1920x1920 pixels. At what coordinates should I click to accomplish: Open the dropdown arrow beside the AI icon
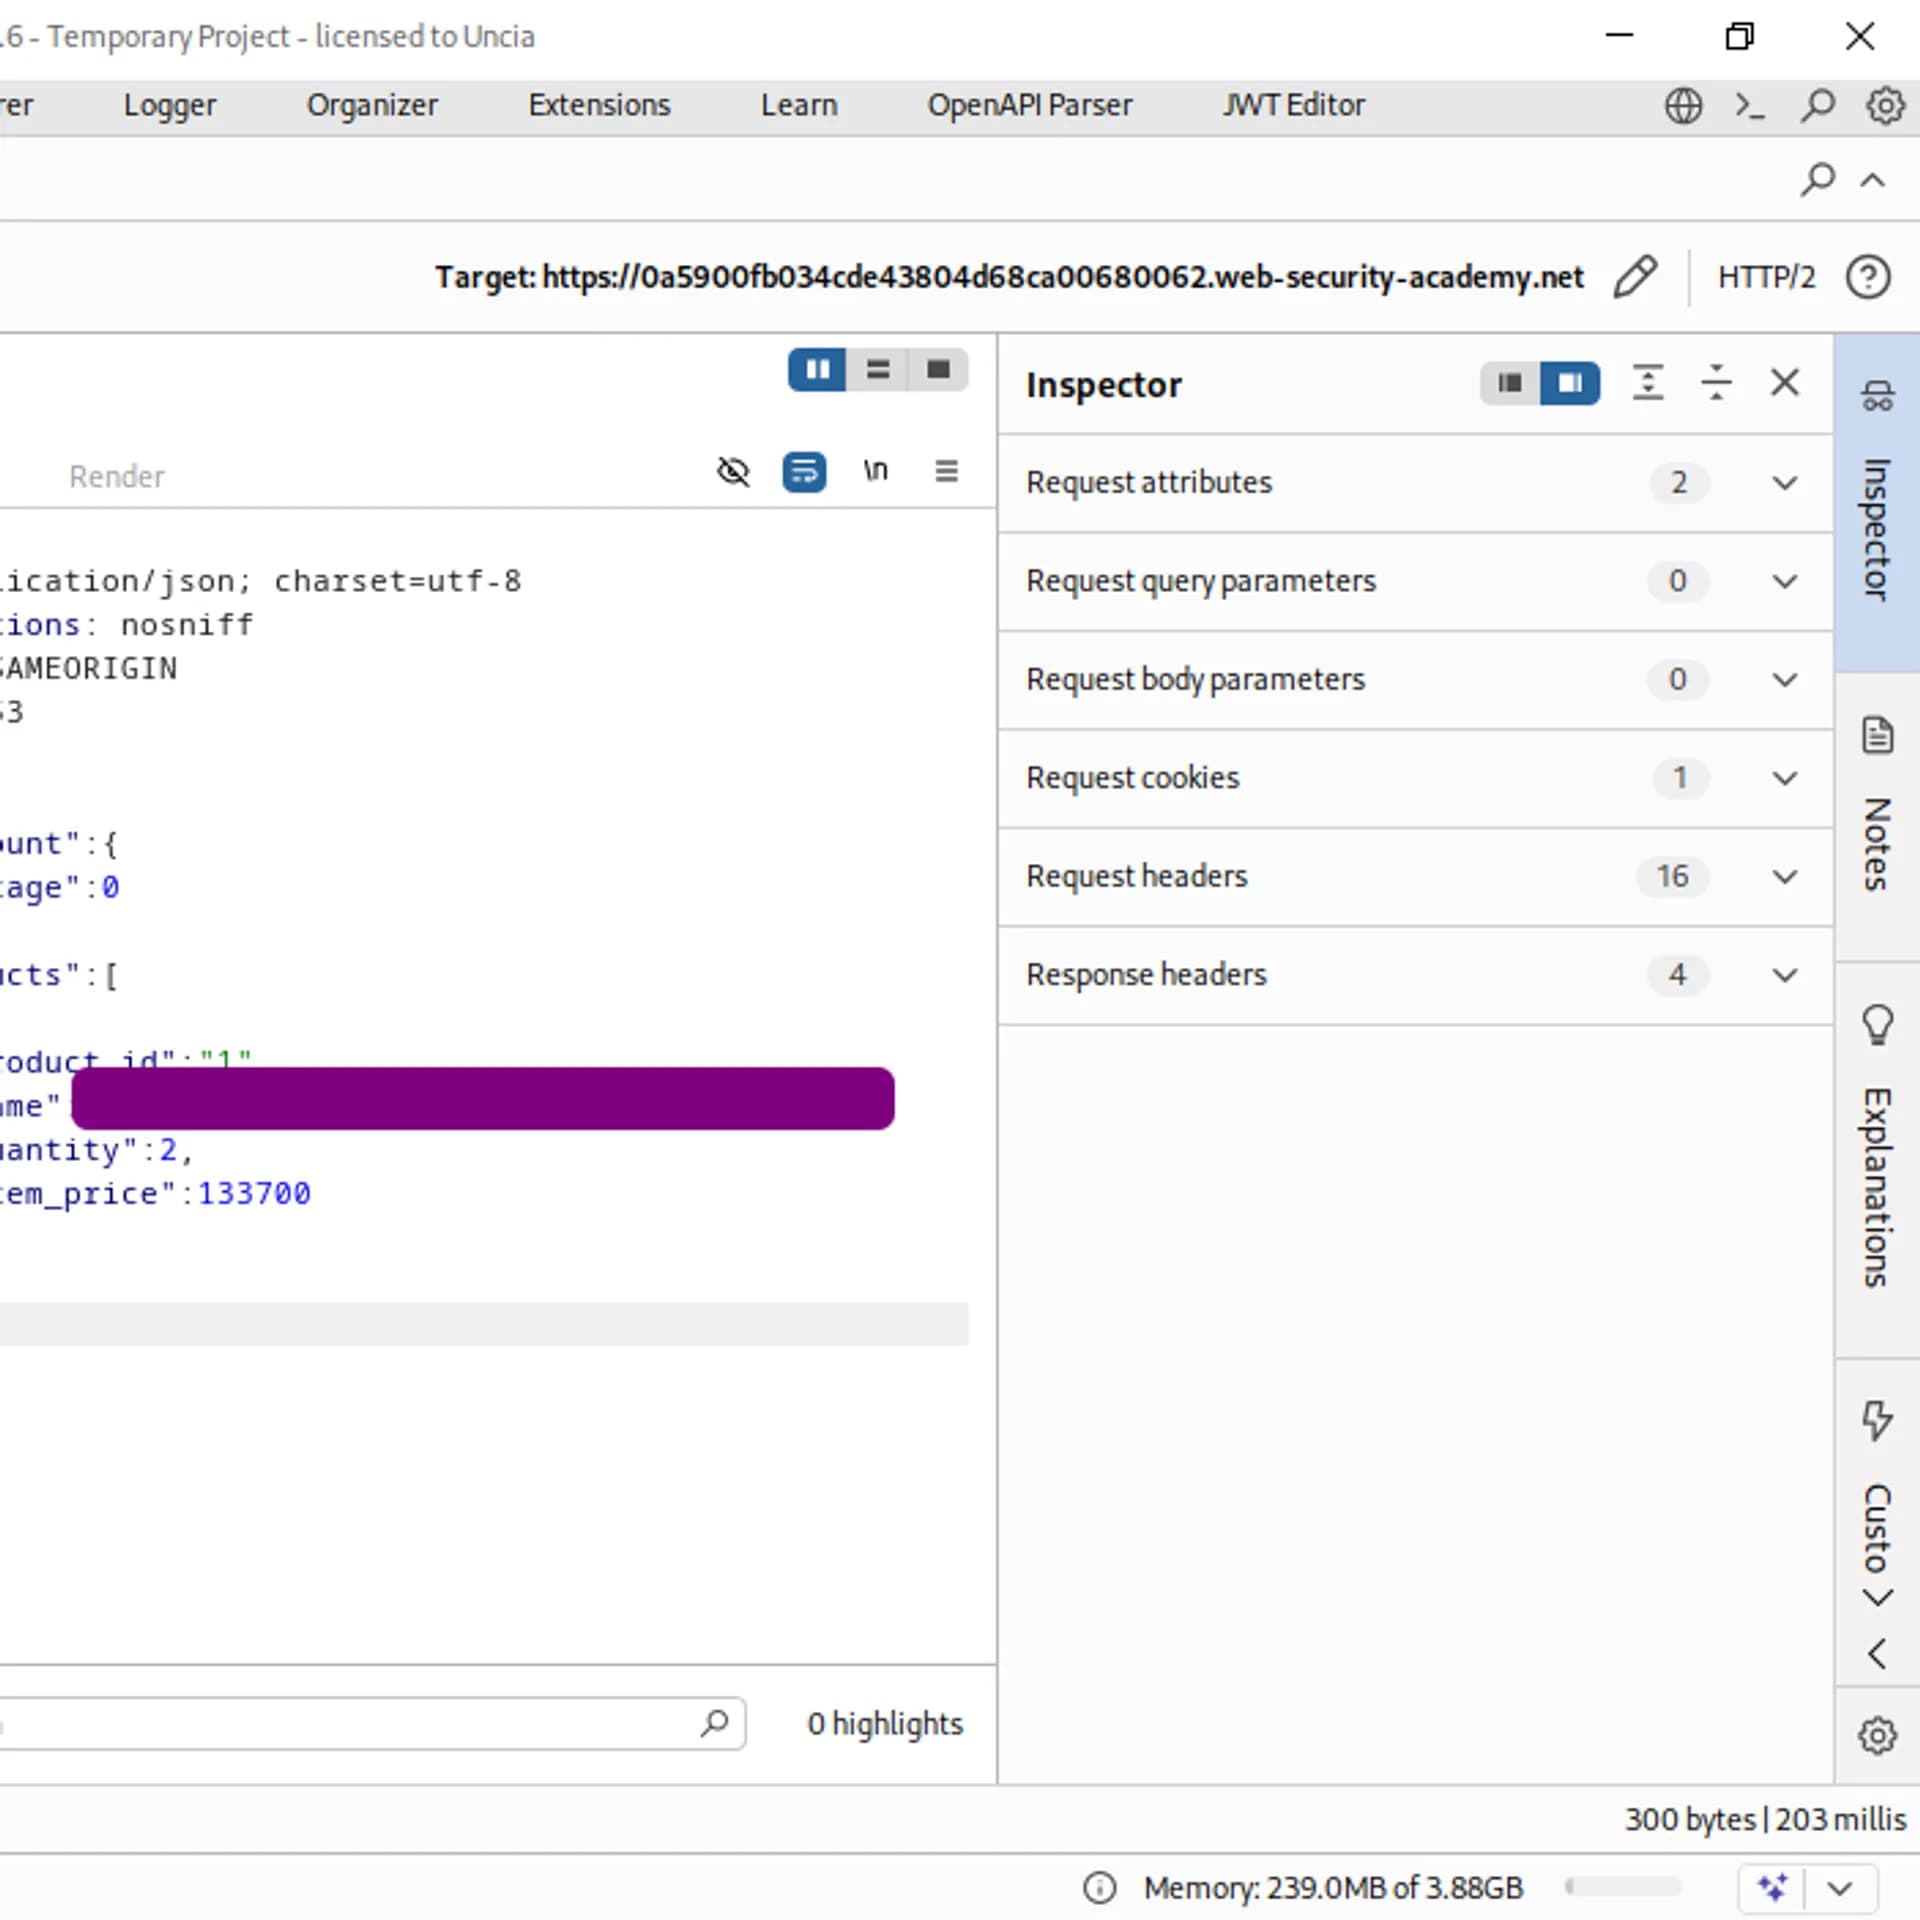(x=1840, y=1888)
